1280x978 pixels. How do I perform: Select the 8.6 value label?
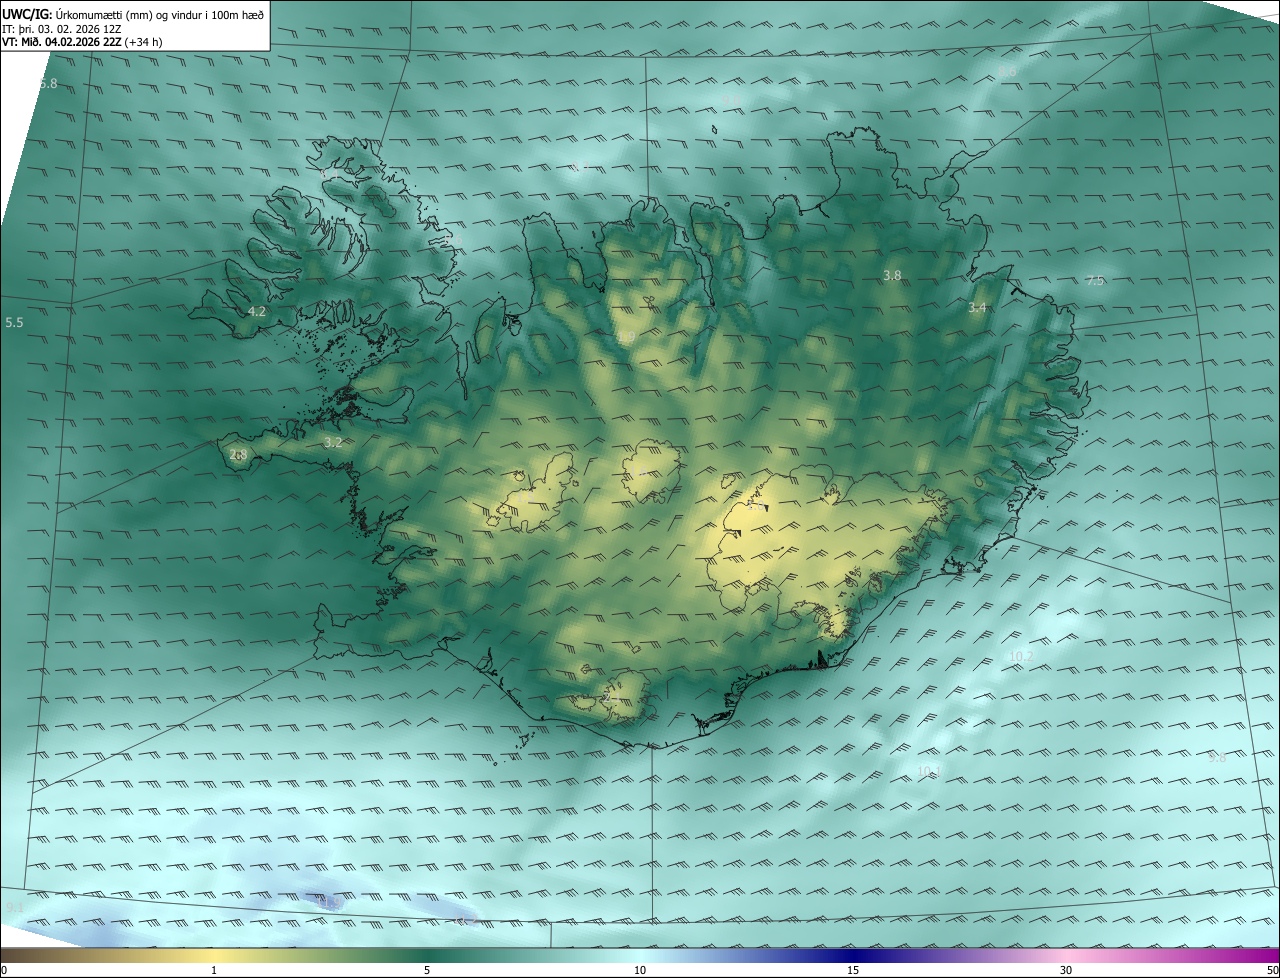pyautogui.click(x=1007, y=72)
